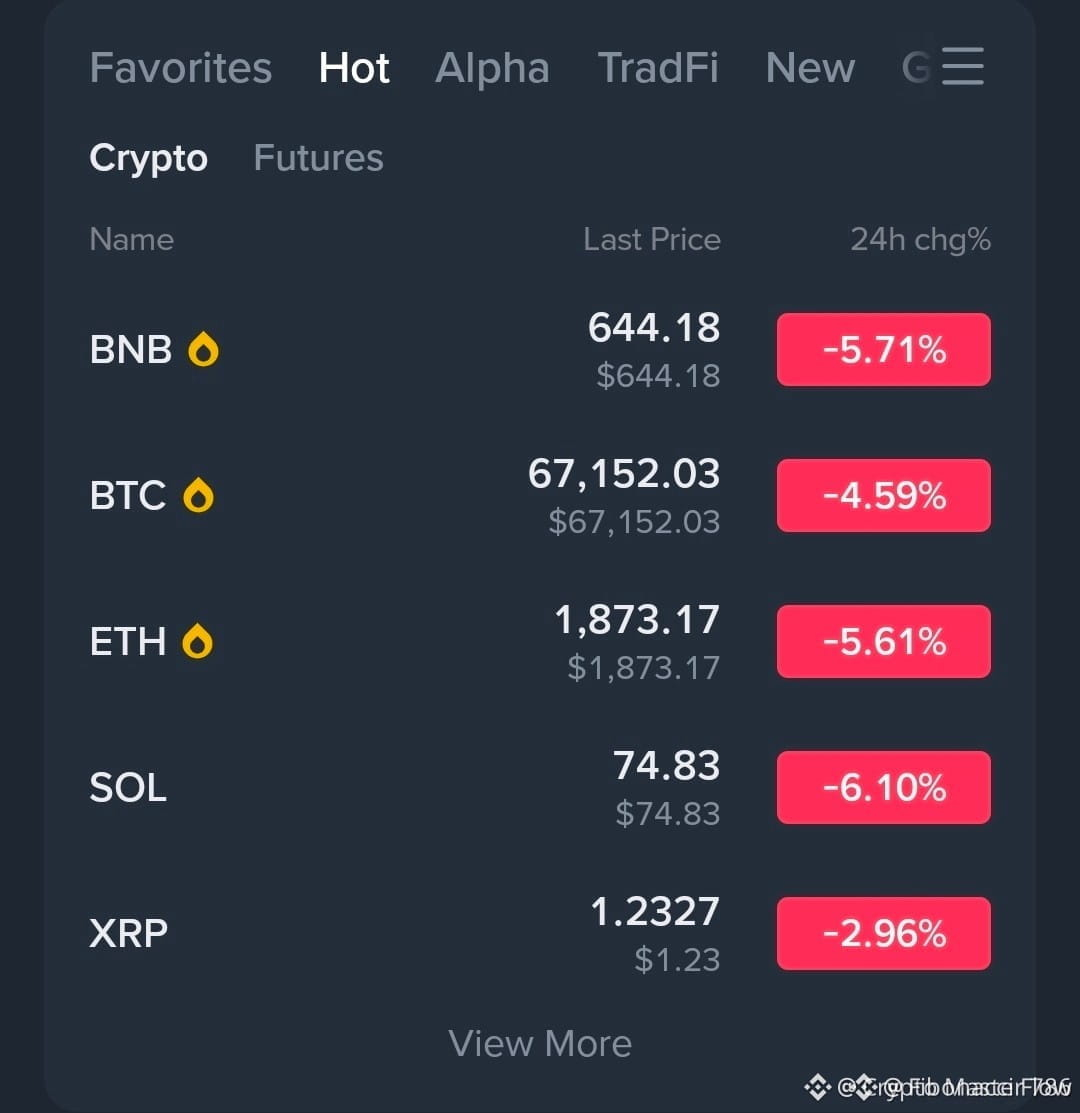This screenshot has width=1080, height=1113.
Task: Tap the BNB -5.71% change badge
Action: (x=883, y=350)
